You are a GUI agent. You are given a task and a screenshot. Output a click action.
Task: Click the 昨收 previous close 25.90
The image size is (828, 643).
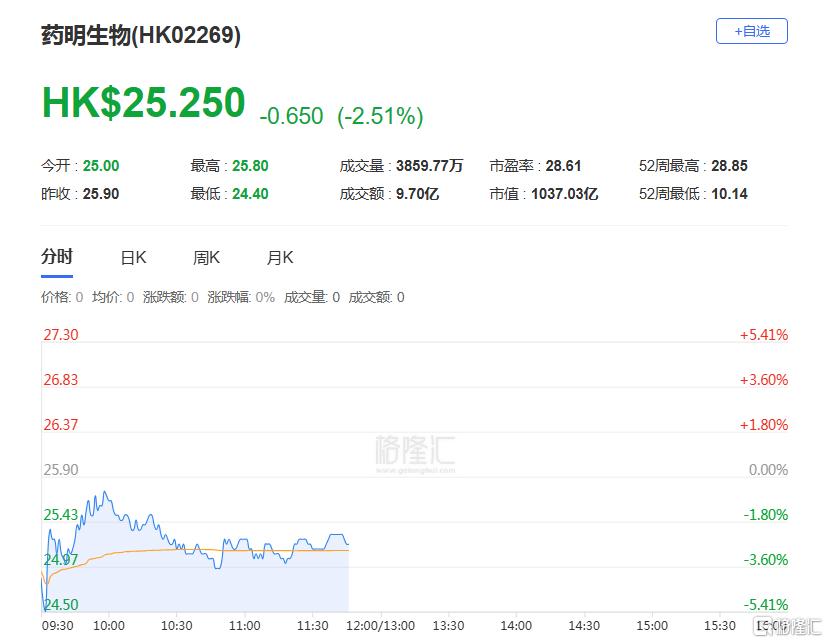[x=101, y=194]
